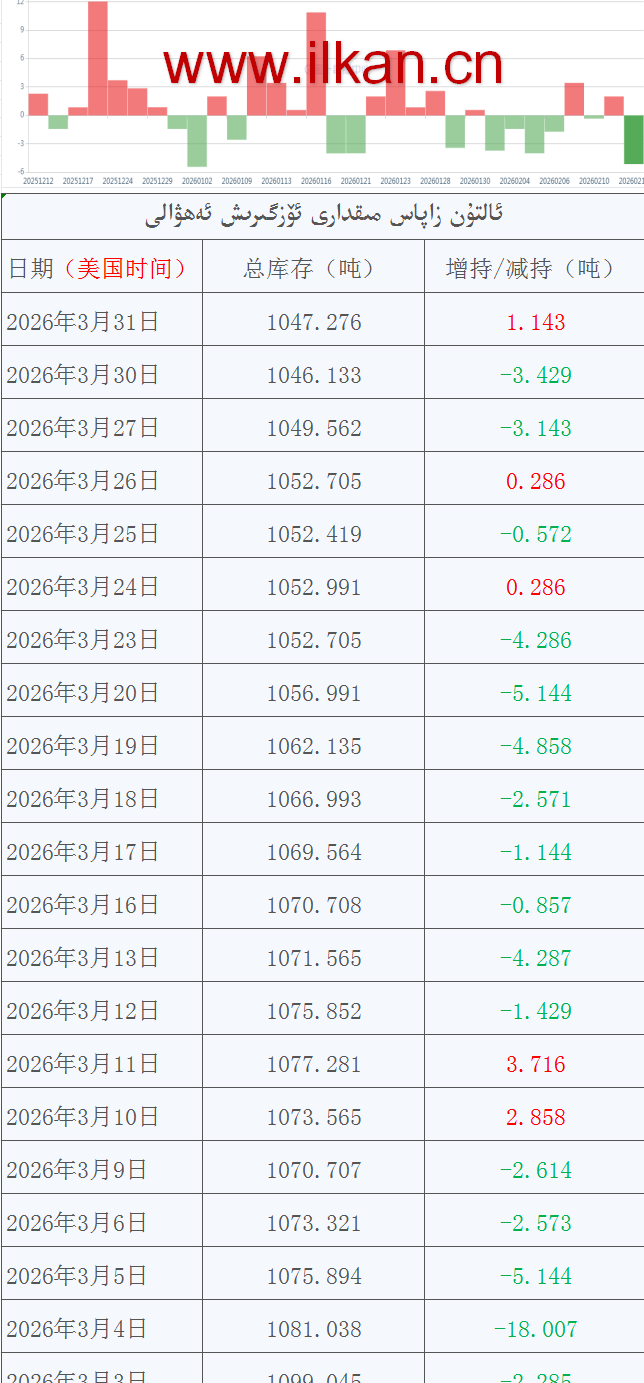Screen dimensions: 644x1383
Task: Click the tall red bar above 20260116
Action: [316, 63]
